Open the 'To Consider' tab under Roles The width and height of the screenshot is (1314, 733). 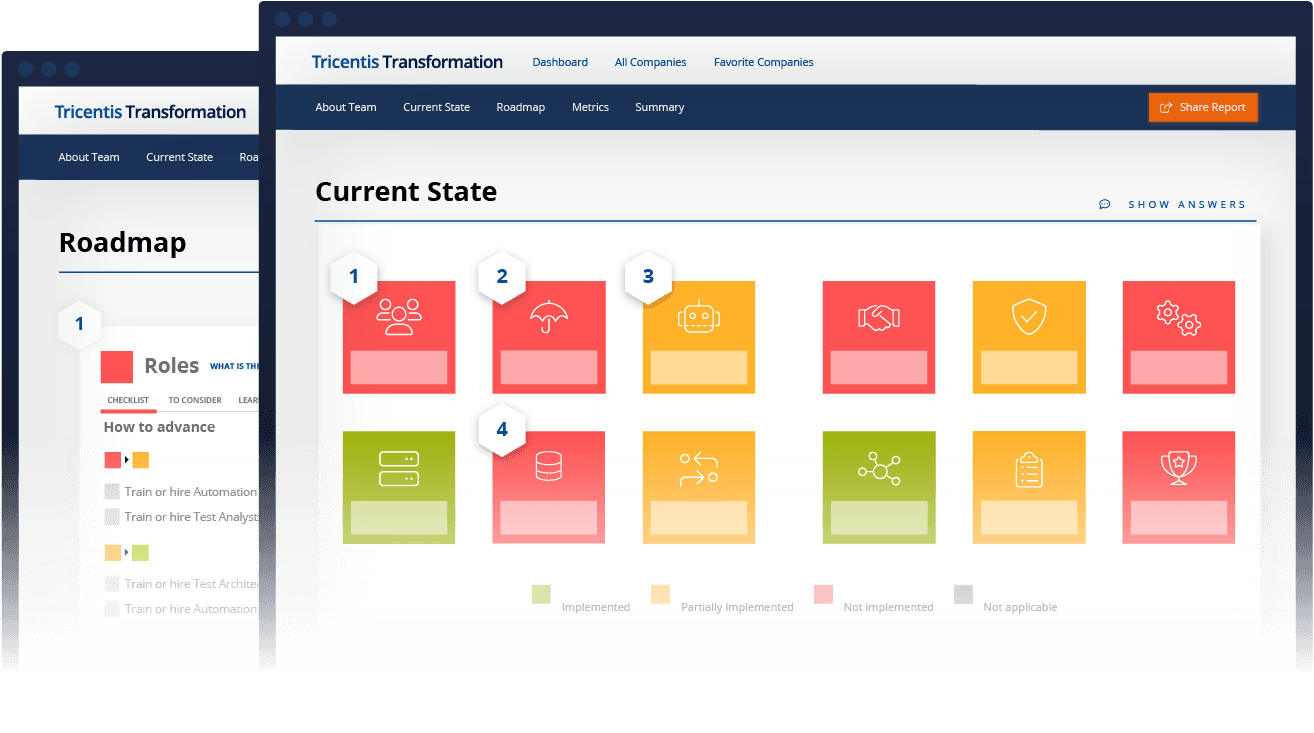pyautogui.click(x=195, y=400)
